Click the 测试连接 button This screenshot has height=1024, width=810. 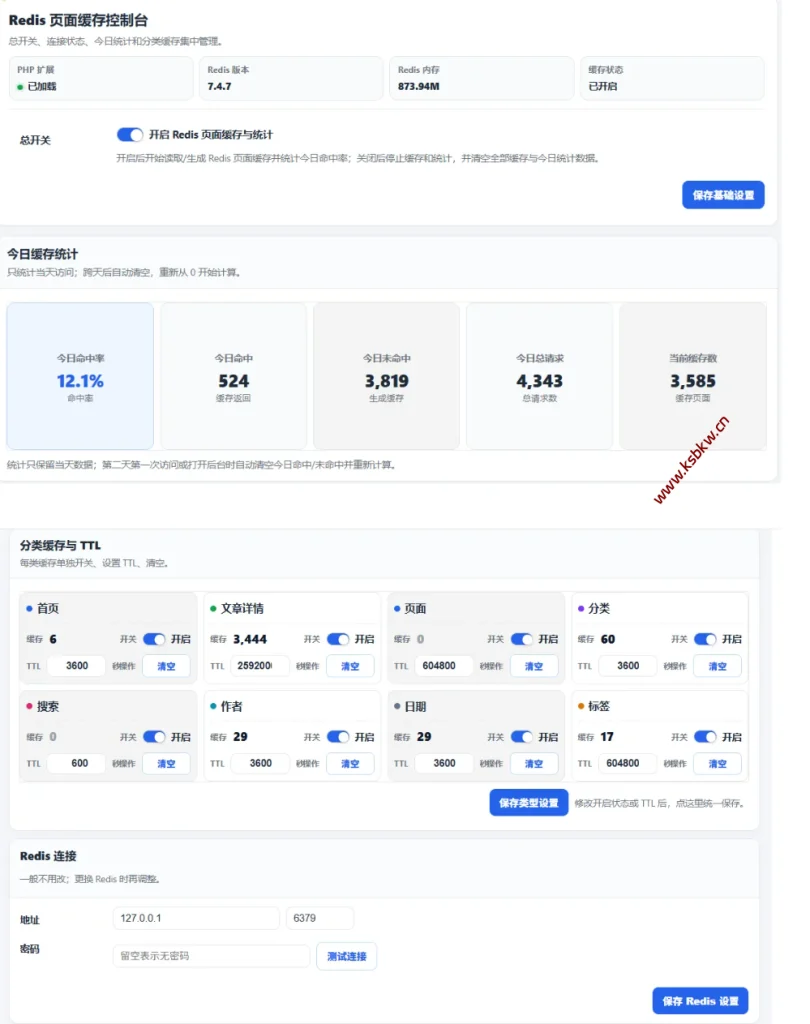(x=346, y=956)
